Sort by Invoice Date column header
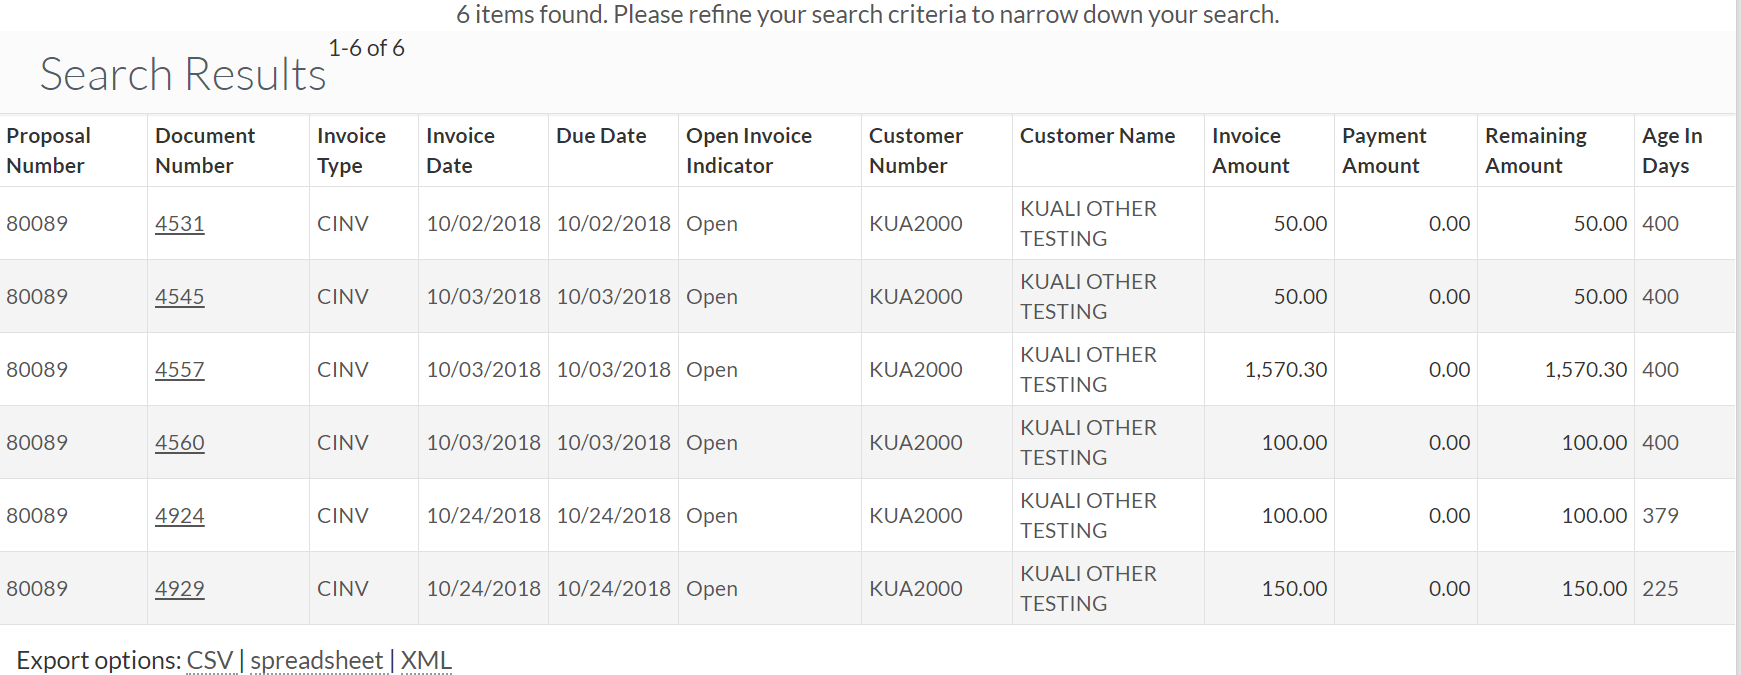Viewport: 1741px width, 675px height. tap(460, 151)
